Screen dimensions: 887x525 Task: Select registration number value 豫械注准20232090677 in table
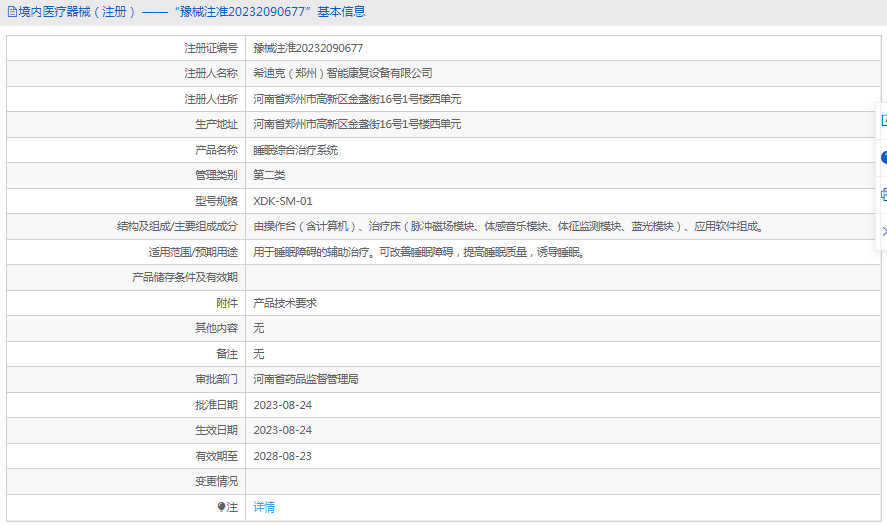(308, 48)
